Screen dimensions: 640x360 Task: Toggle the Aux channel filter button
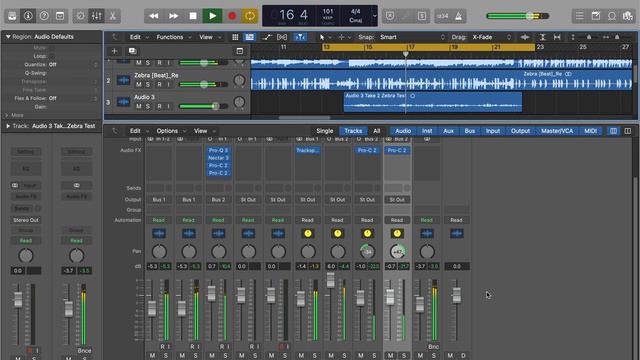(x=449, y=131)
